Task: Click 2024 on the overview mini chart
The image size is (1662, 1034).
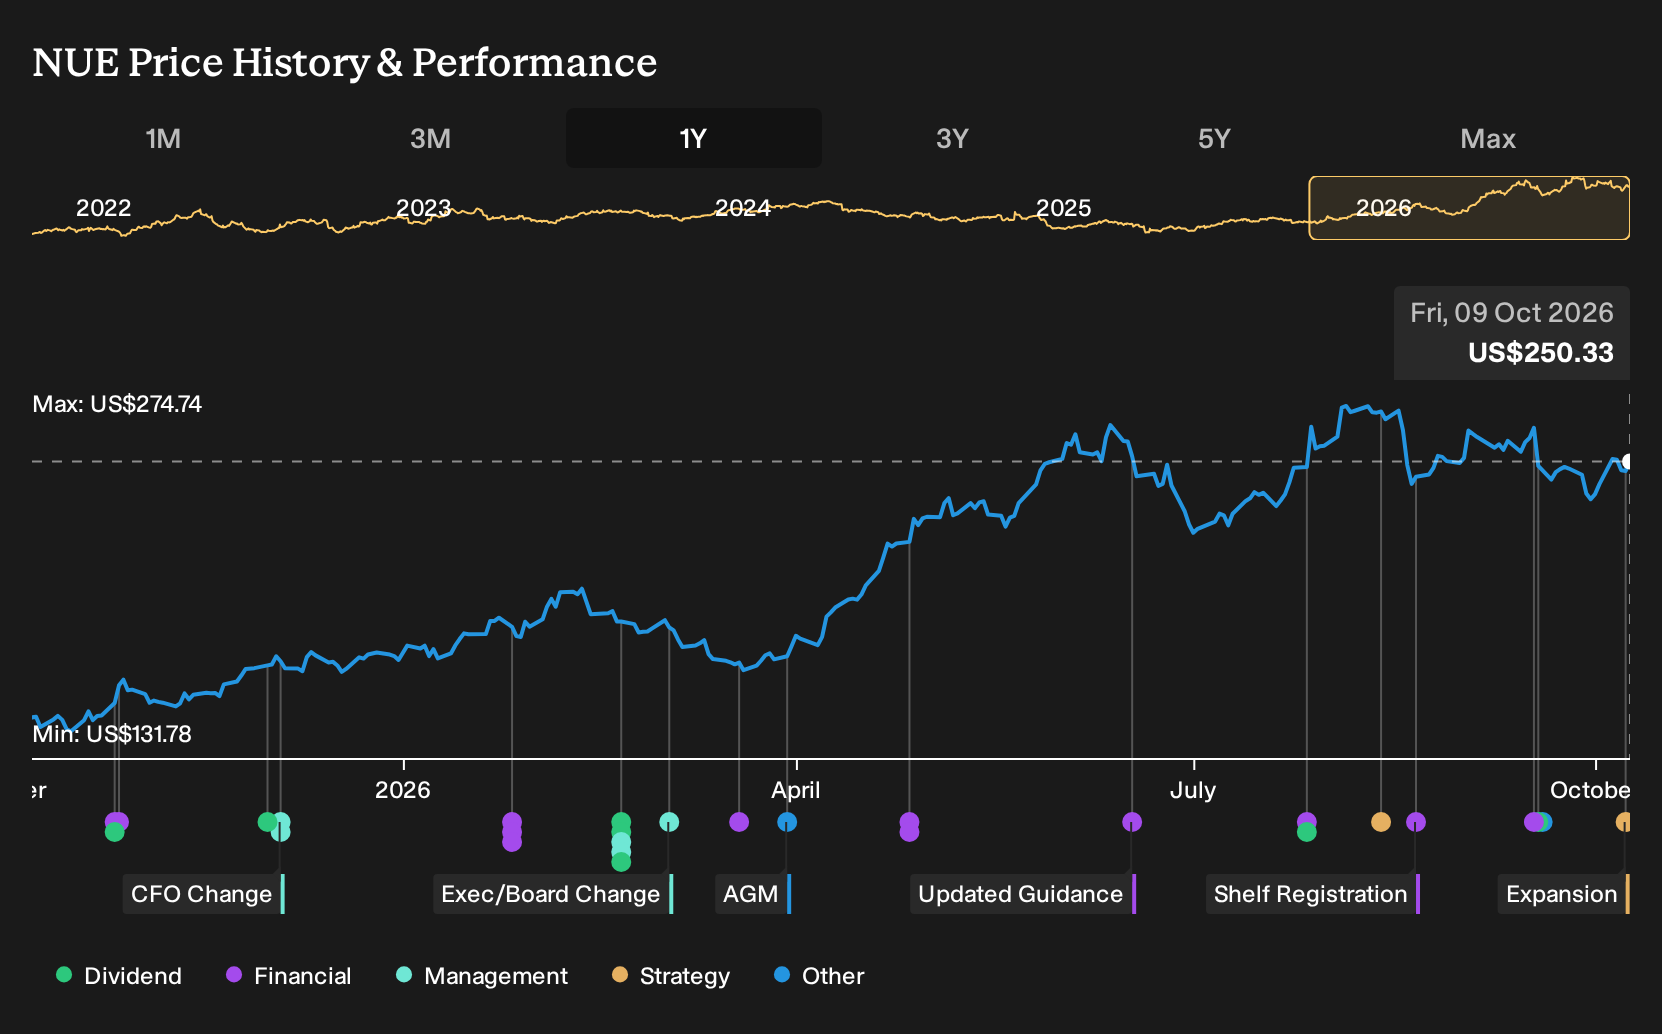Action: (743, 208)
